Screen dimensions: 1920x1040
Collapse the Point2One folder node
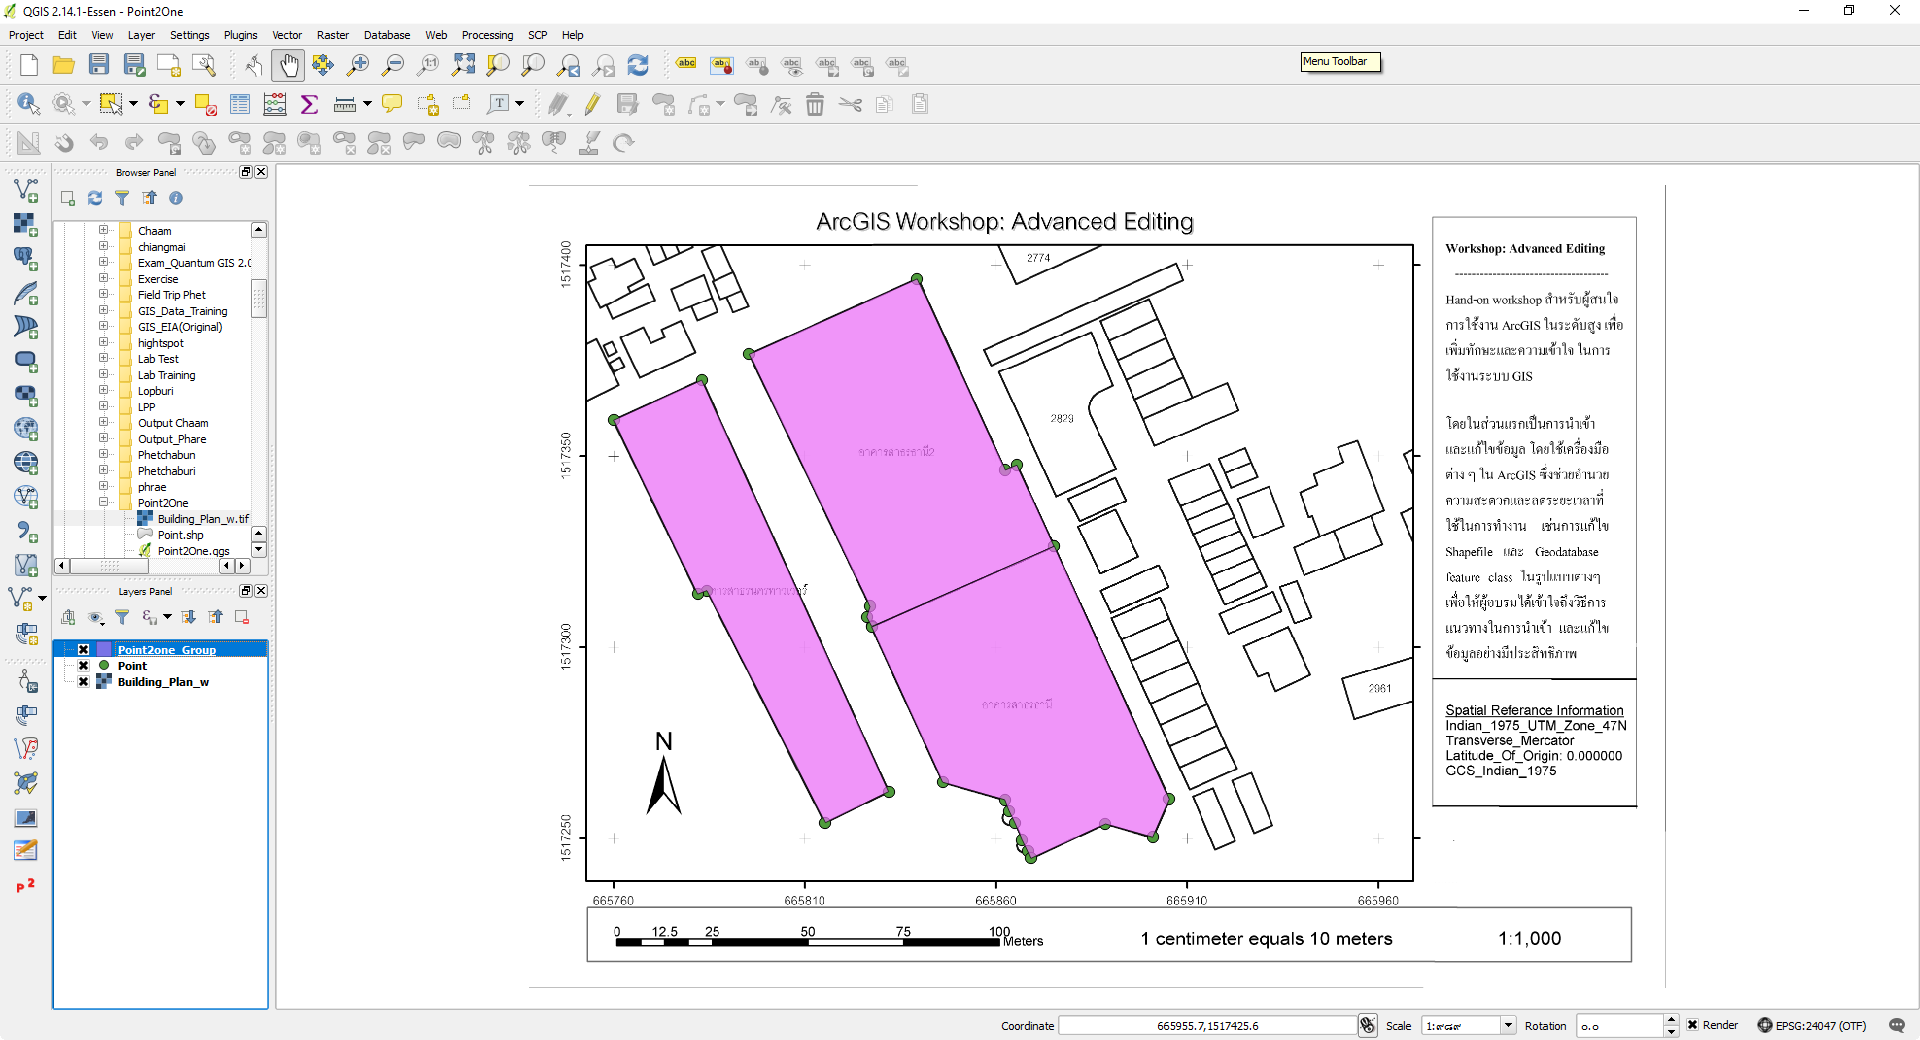pyautogui.click(x=103, y=502)
